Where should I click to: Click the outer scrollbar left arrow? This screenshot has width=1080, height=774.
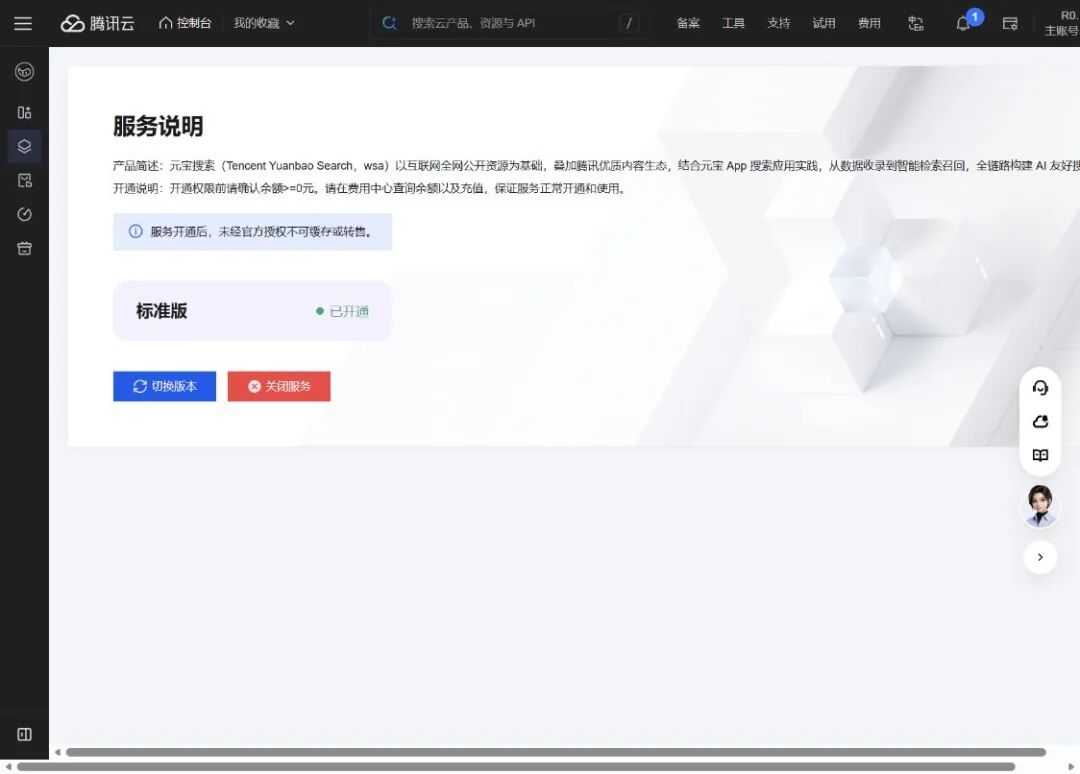[x=8, y=766]
